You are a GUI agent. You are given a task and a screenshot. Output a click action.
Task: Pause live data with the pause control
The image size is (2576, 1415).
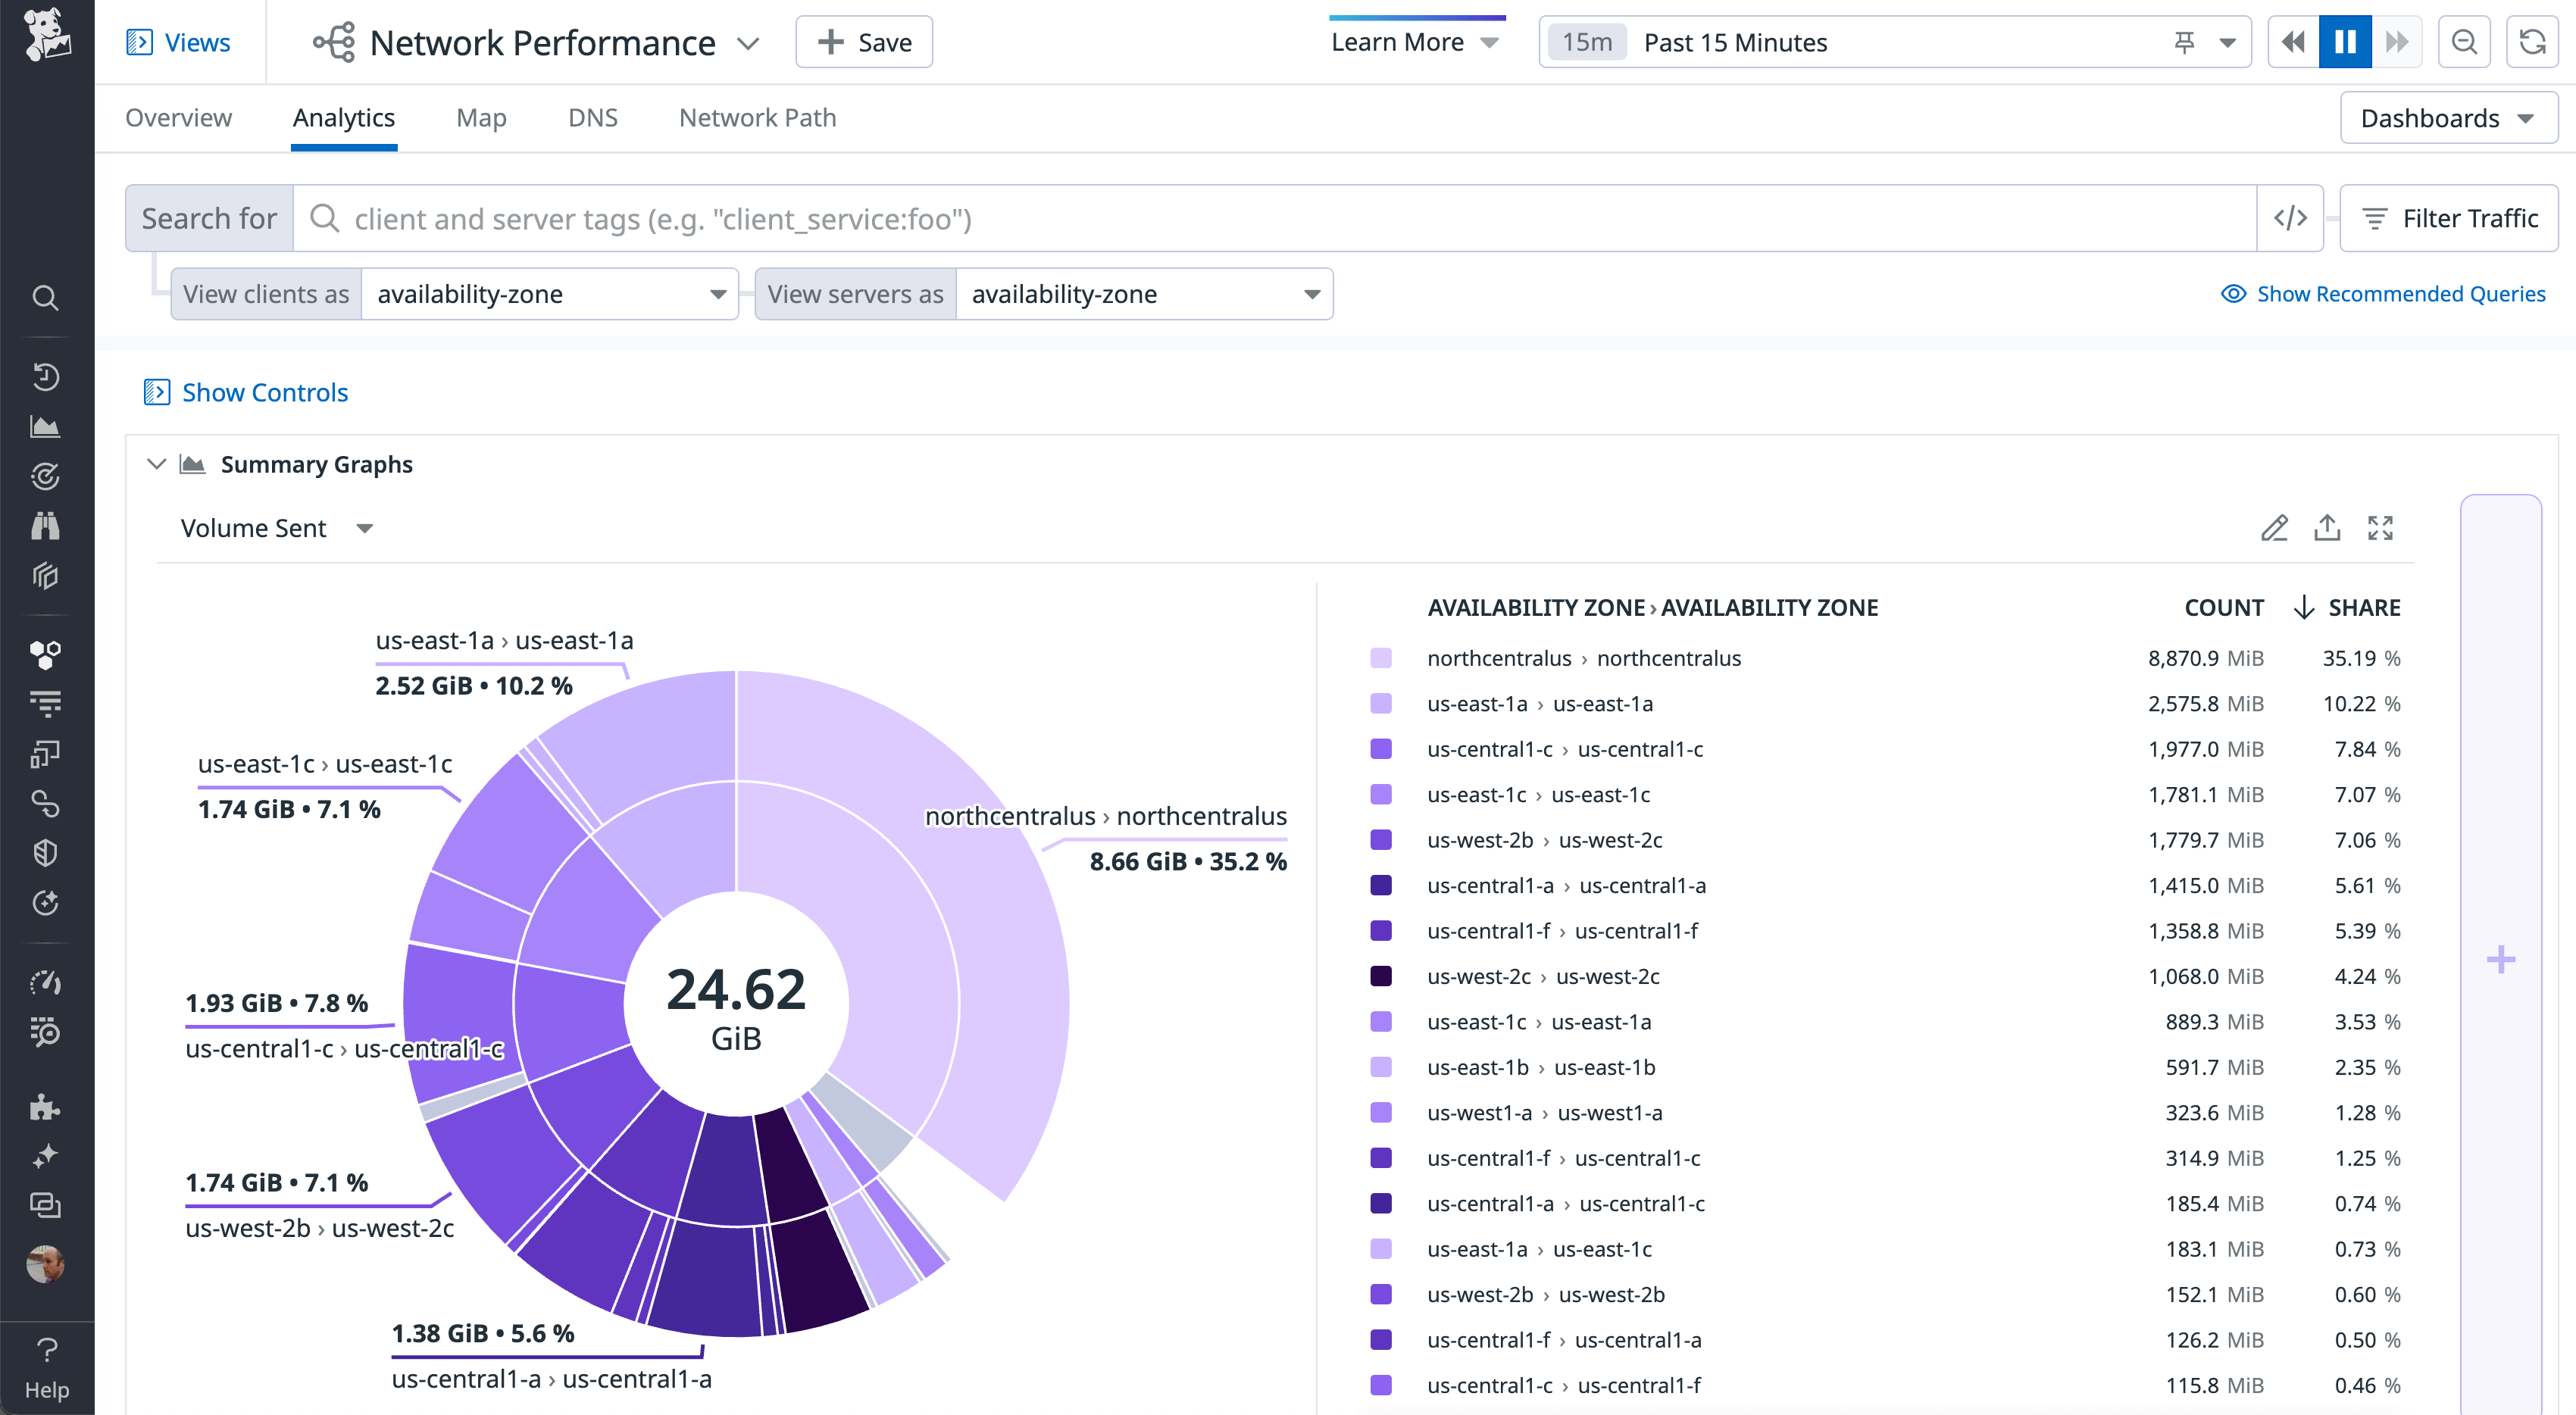2344,41
